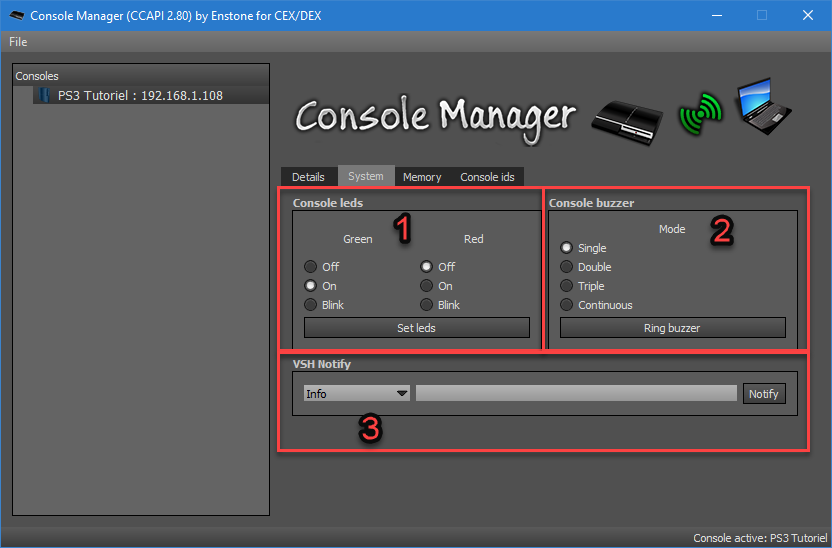Click the app icon in the title bar
832x548 pixels.
pos(16,15)
